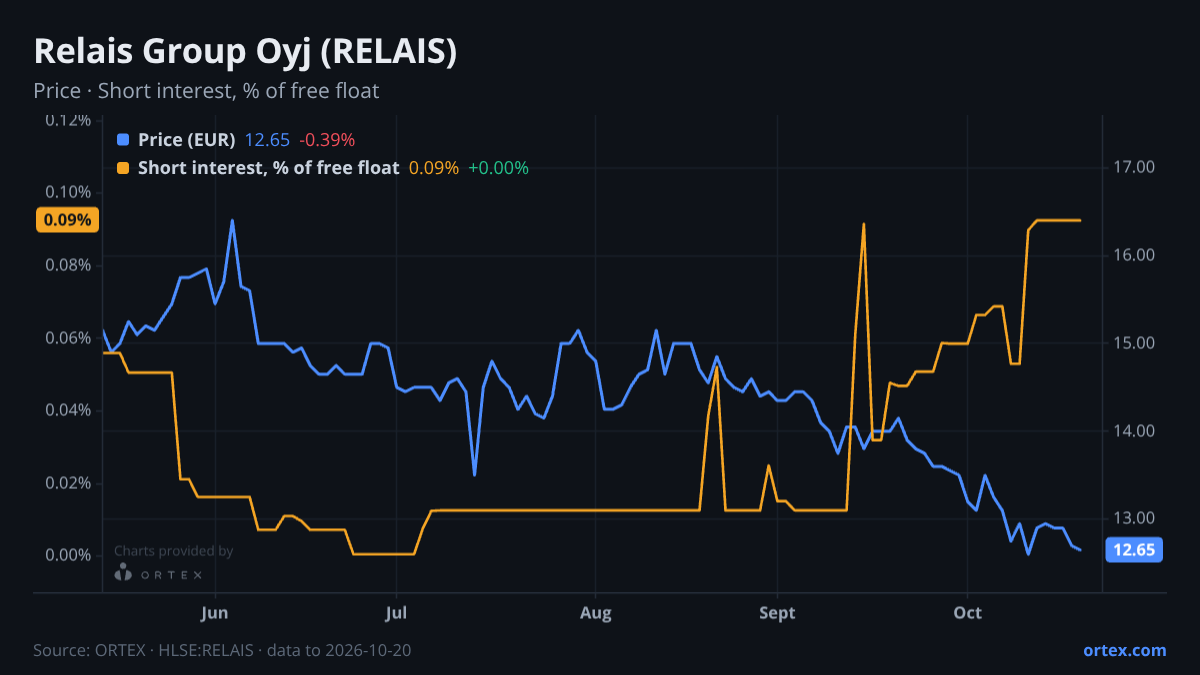Click the 0.06% left axis label
This screenshot has width=1200, height=675.
pyautogui.click(x=67, y=338)
